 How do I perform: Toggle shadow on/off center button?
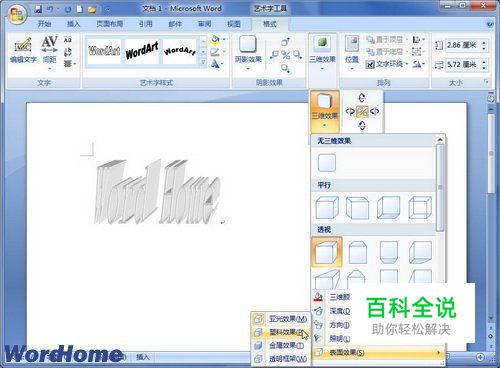tap(285, 55)
